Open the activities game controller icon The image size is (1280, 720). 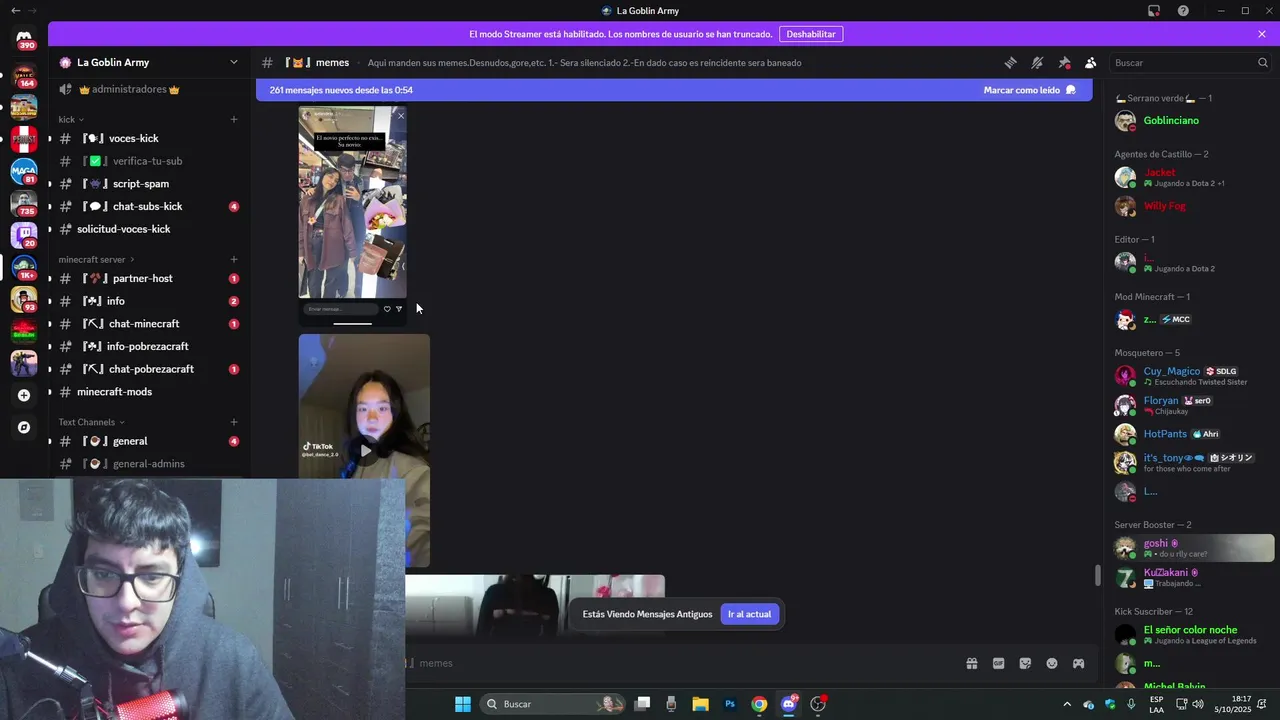[x=1079, y=663]
